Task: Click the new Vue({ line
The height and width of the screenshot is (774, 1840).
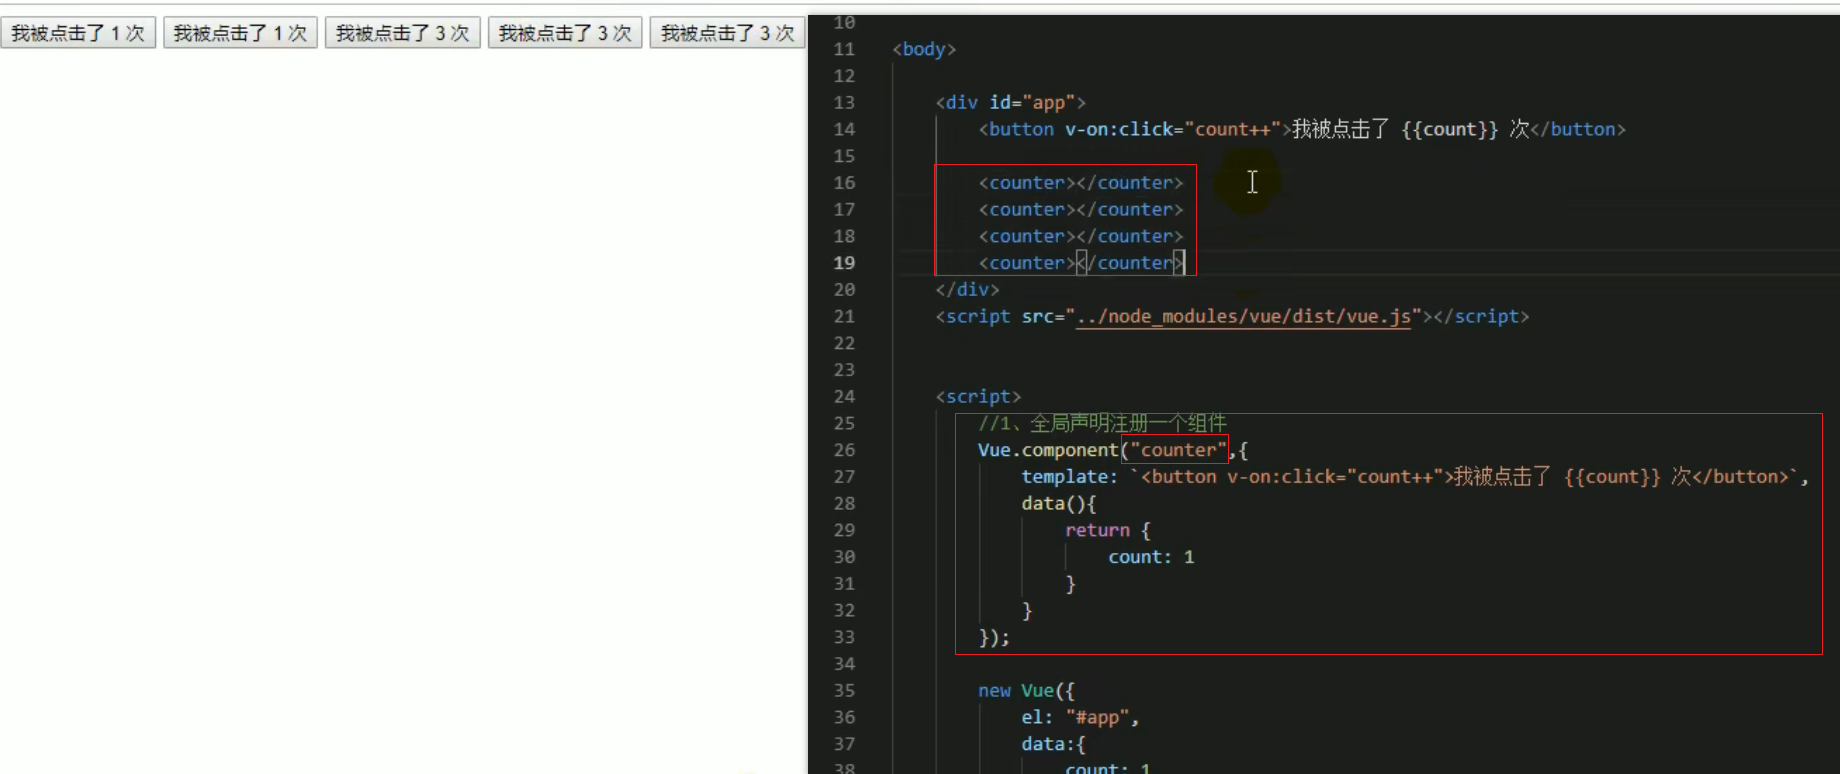Action: tap(1026, 691)
